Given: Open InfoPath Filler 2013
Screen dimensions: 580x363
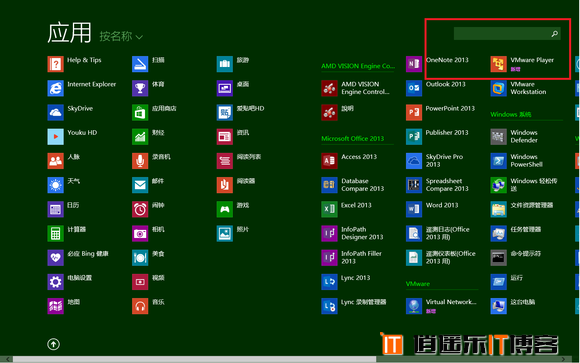Looking at the screenshot, I should (x=352, y=258).
